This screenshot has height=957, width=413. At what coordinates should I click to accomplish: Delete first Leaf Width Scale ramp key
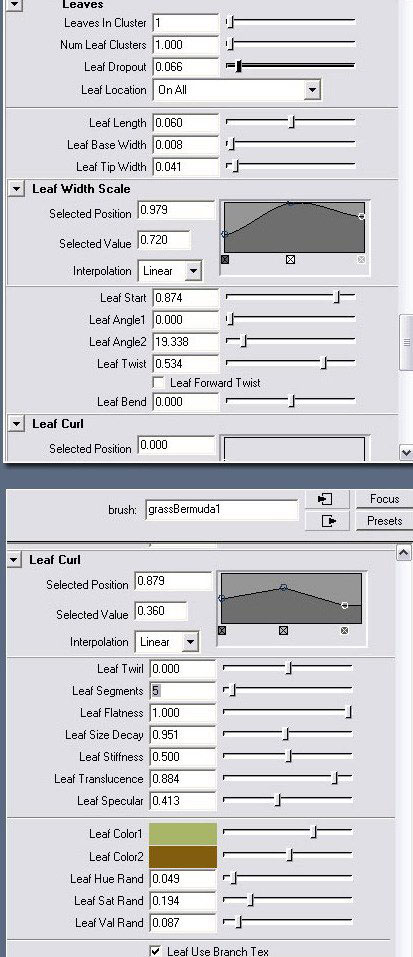(x=224, y=259)
